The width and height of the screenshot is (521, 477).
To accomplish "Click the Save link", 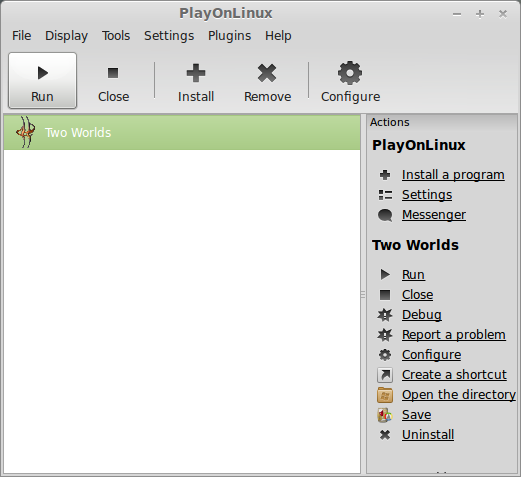I will [416, 415].
